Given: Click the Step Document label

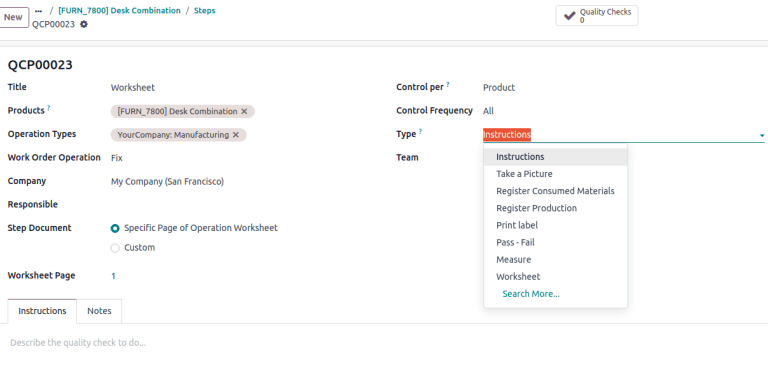Looking at the screenshot, I should [x=39, y=228].
